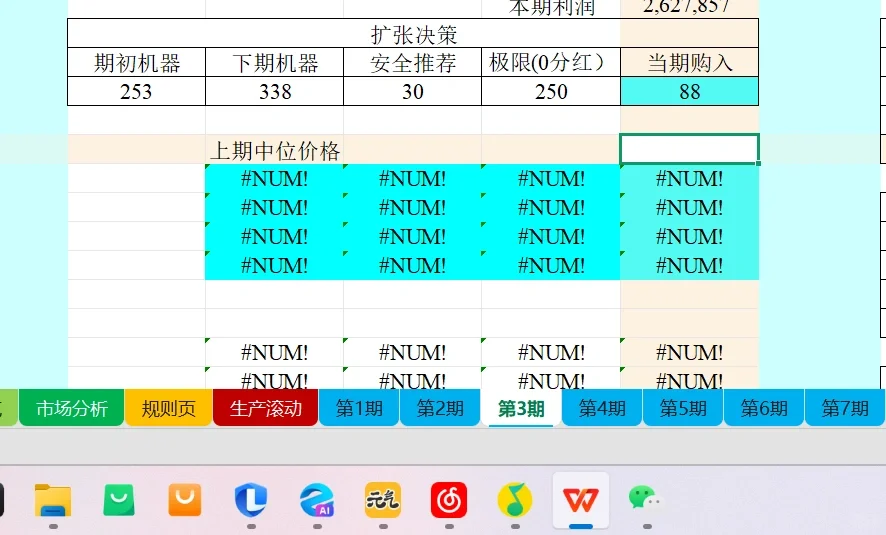
Task: Select the 期初机器 header cell
Action: pyautogui.click(x=137, y=62)
